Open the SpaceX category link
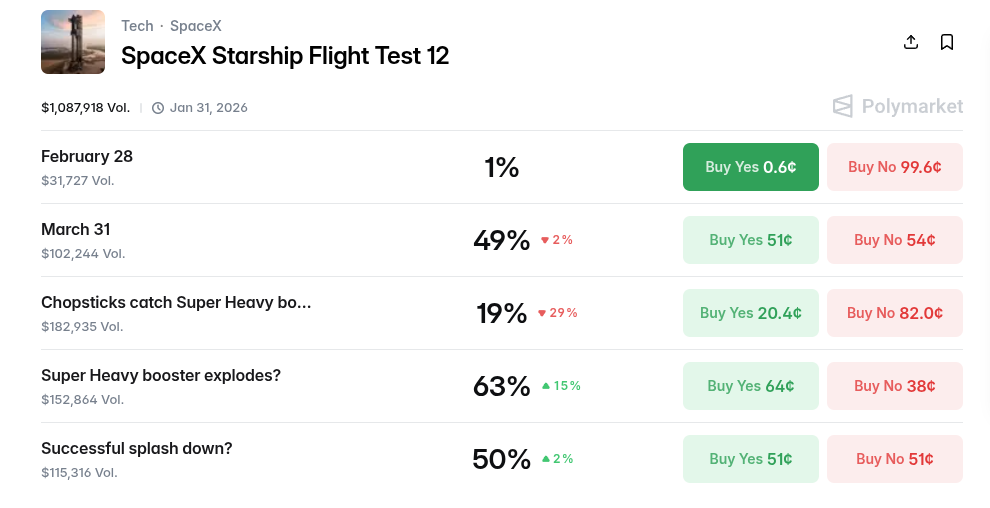 196,26
